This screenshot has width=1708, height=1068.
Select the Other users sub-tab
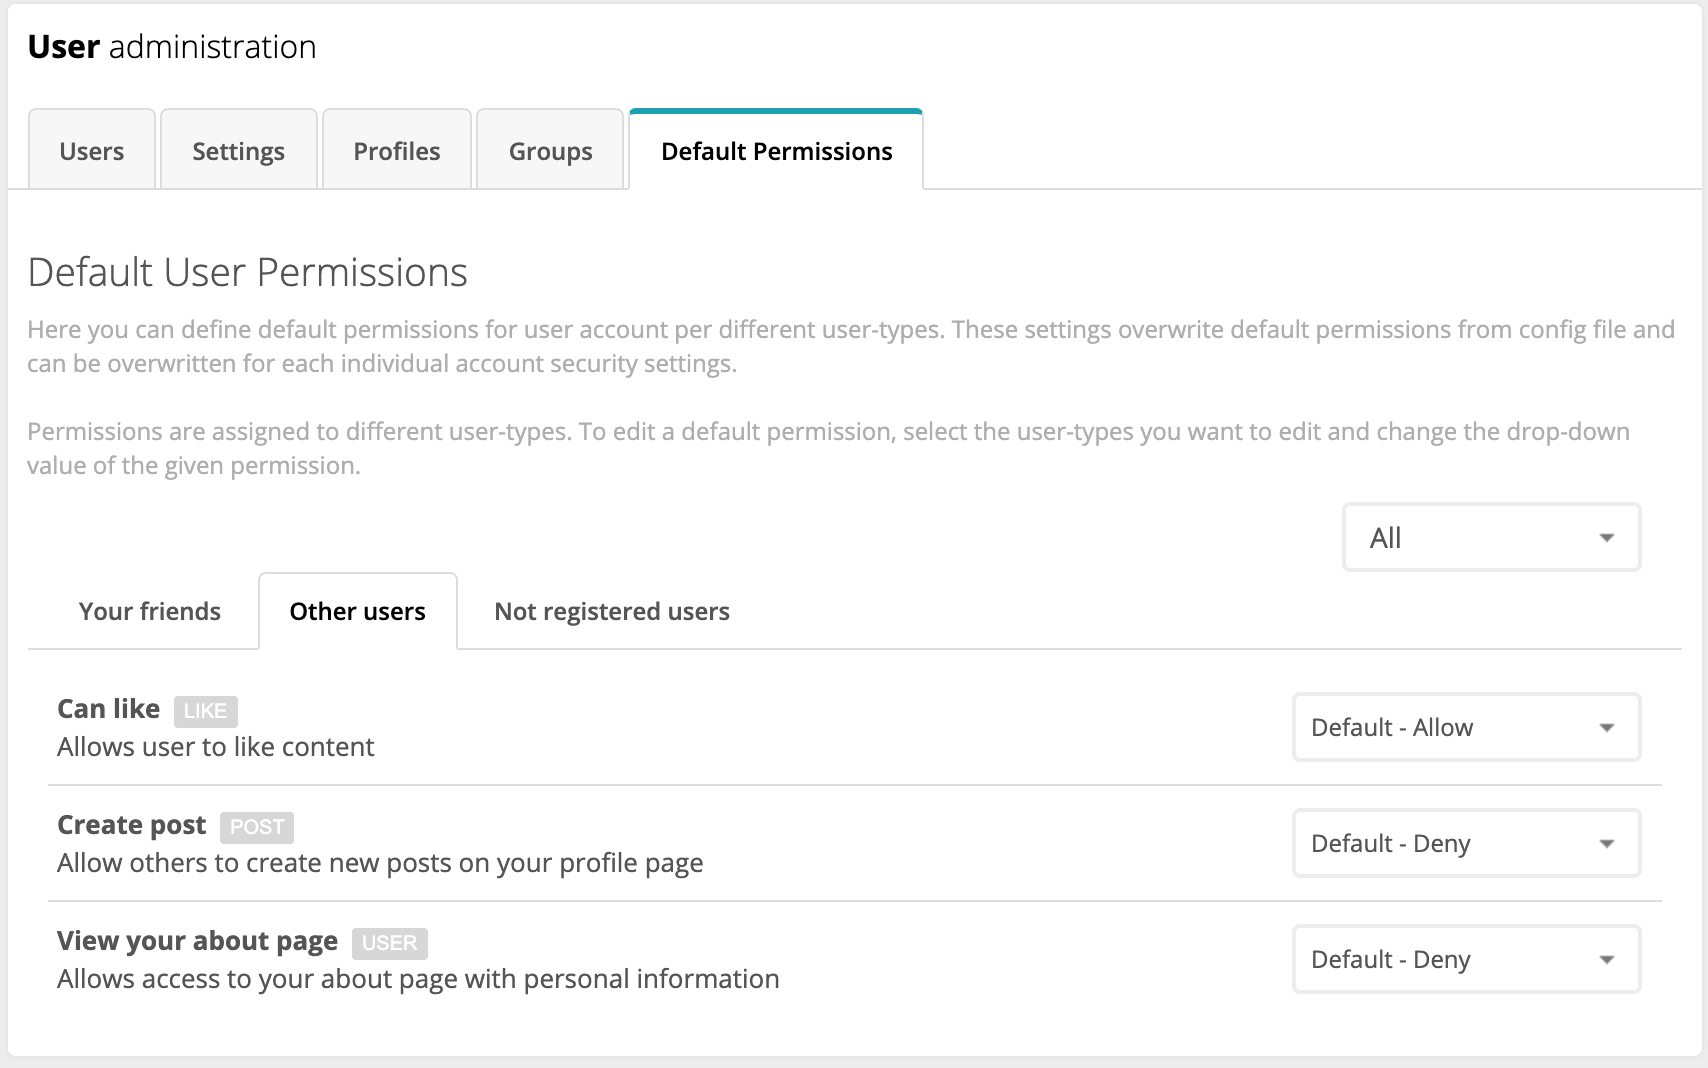(357, 611)
